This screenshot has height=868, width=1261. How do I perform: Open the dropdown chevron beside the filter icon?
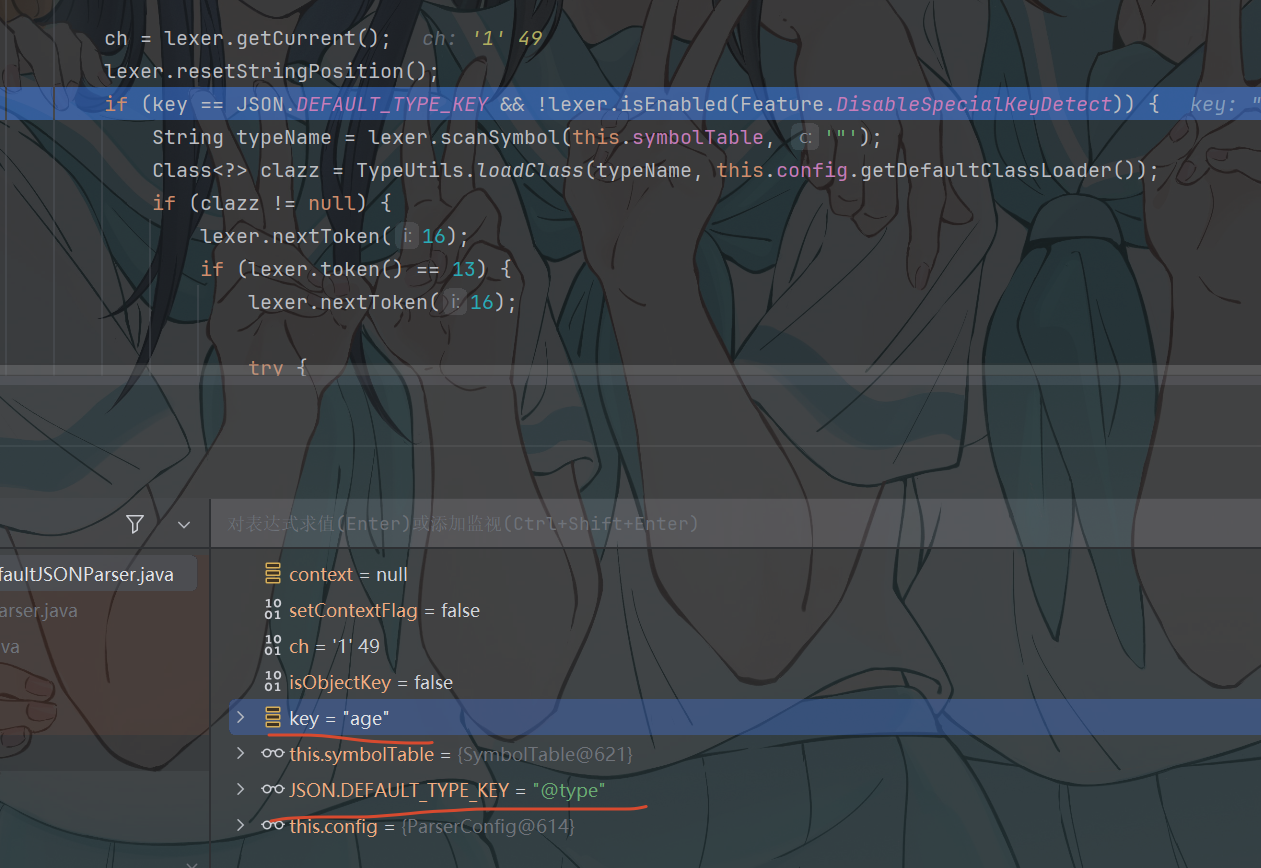183,524
